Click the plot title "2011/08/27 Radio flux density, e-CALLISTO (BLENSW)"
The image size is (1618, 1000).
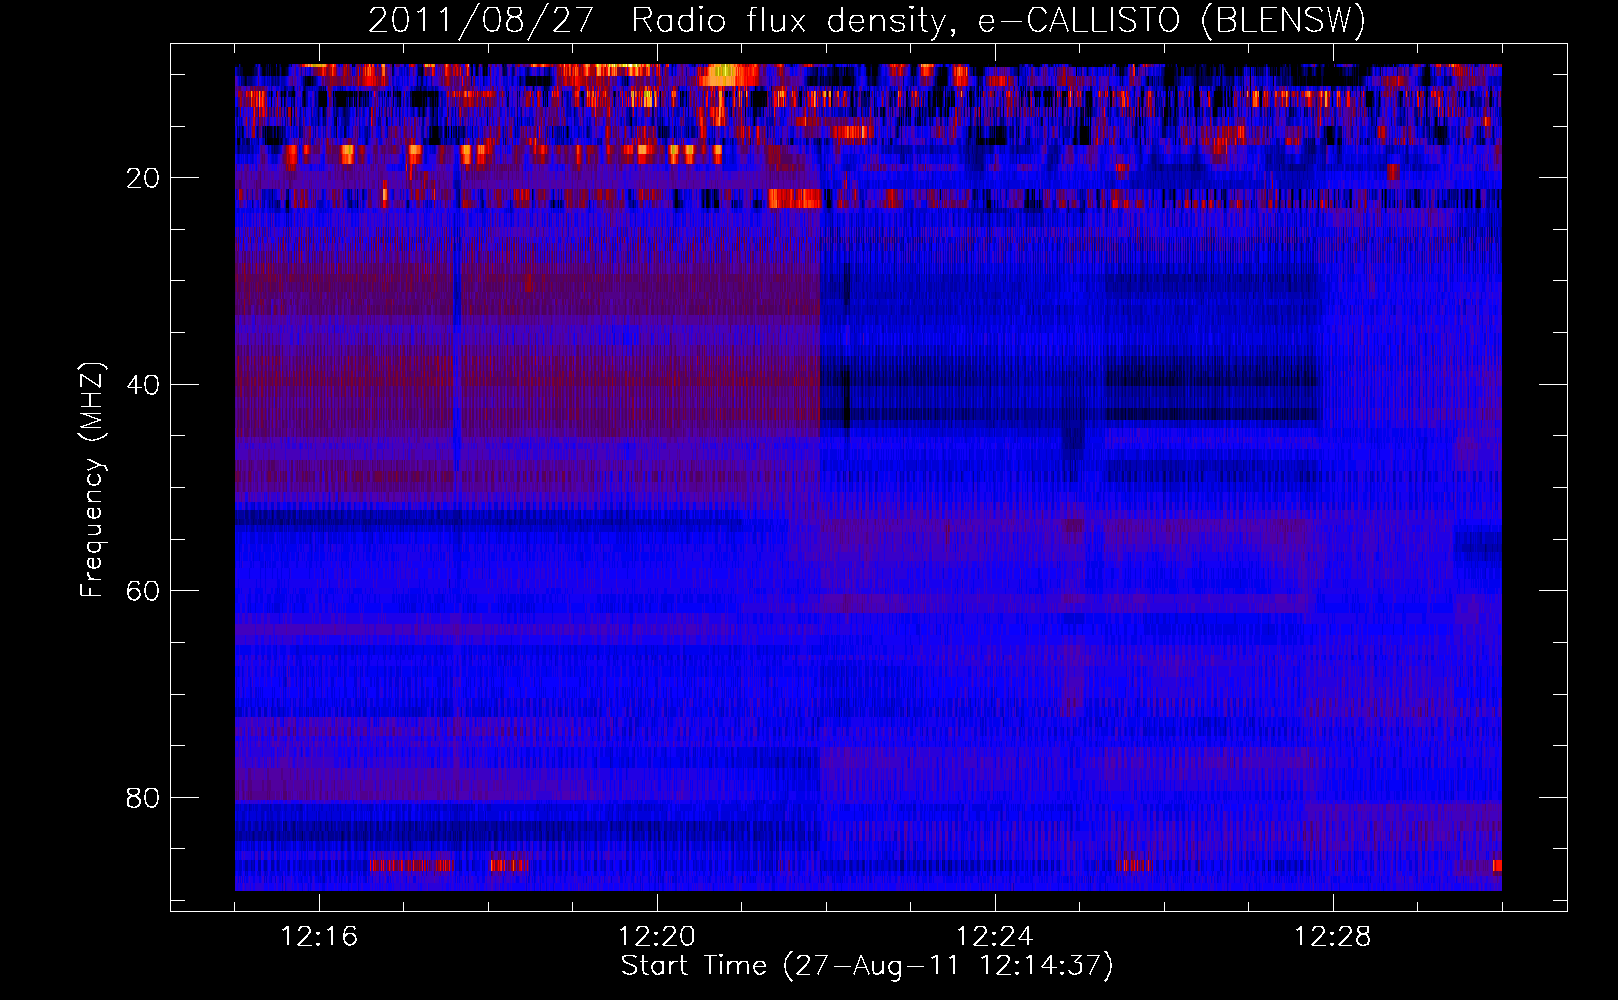click(x=867, y=20)
